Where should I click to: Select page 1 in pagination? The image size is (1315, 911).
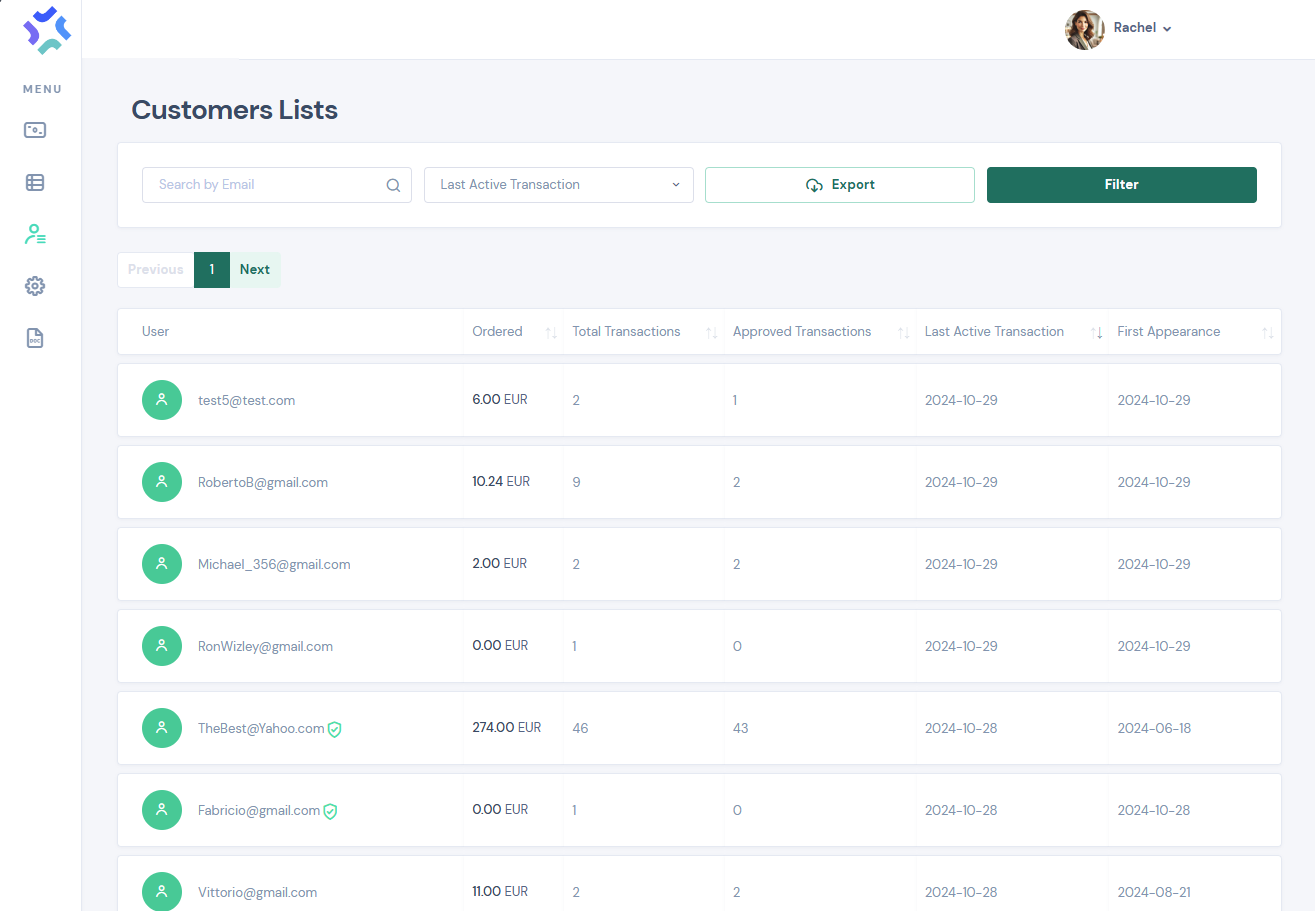click(212, 270)
